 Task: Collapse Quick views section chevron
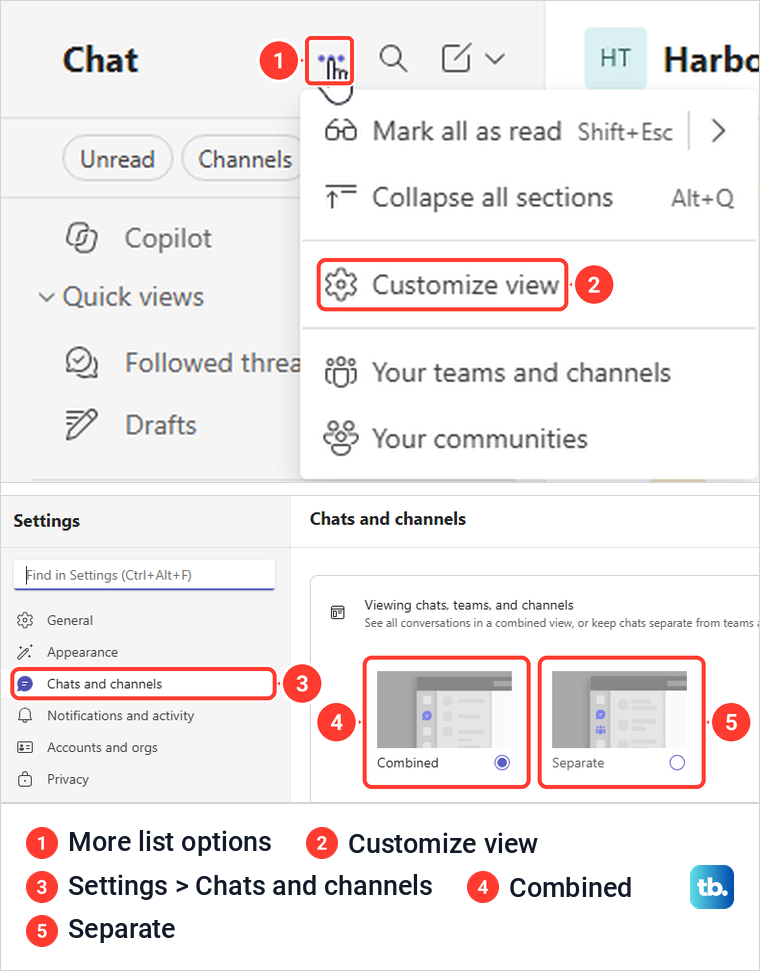coord(46,297)
